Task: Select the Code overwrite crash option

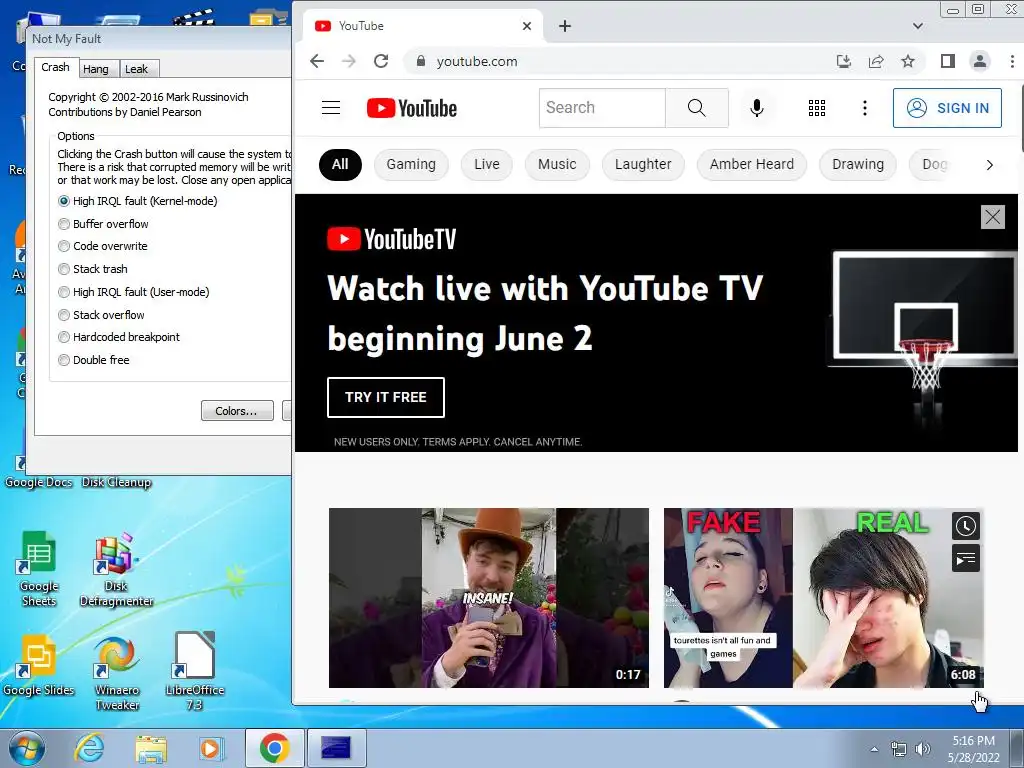Action: [103, 246]
